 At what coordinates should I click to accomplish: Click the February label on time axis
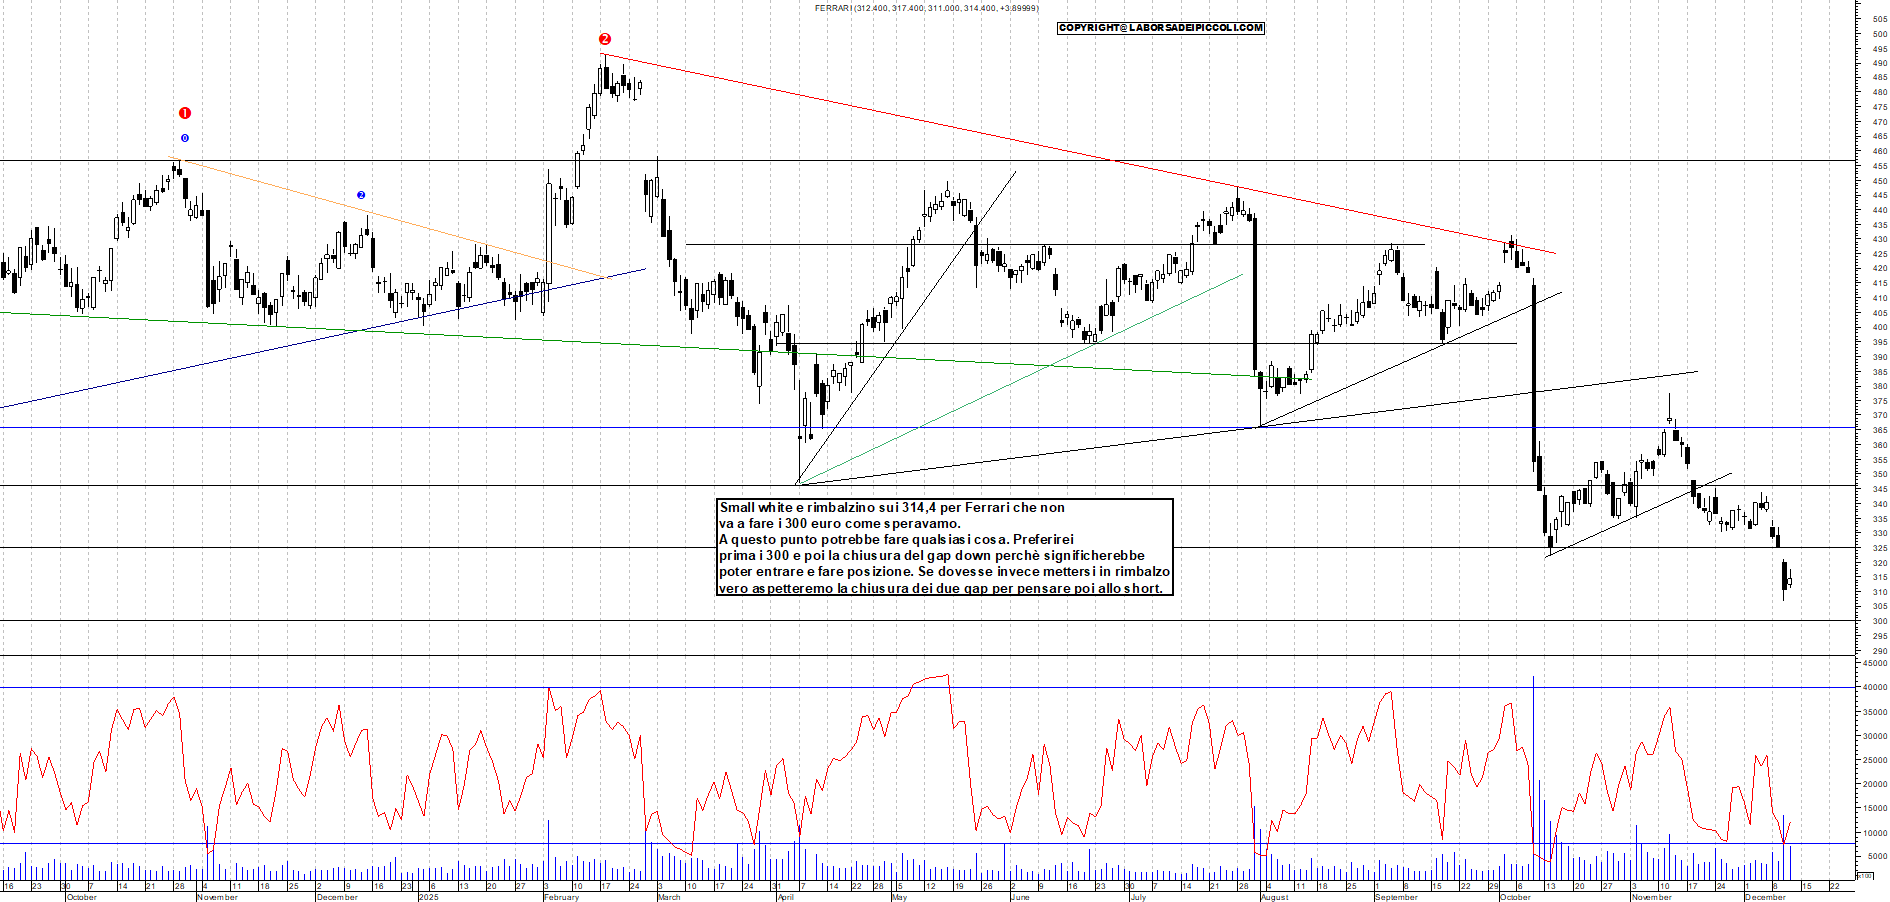pyautogui.click(x=561, y=897)
